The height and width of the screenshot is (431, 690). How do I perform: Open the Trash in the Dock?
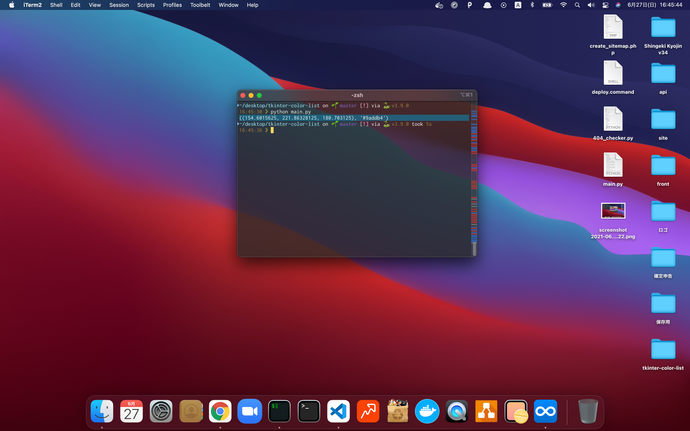pos(587,411)
